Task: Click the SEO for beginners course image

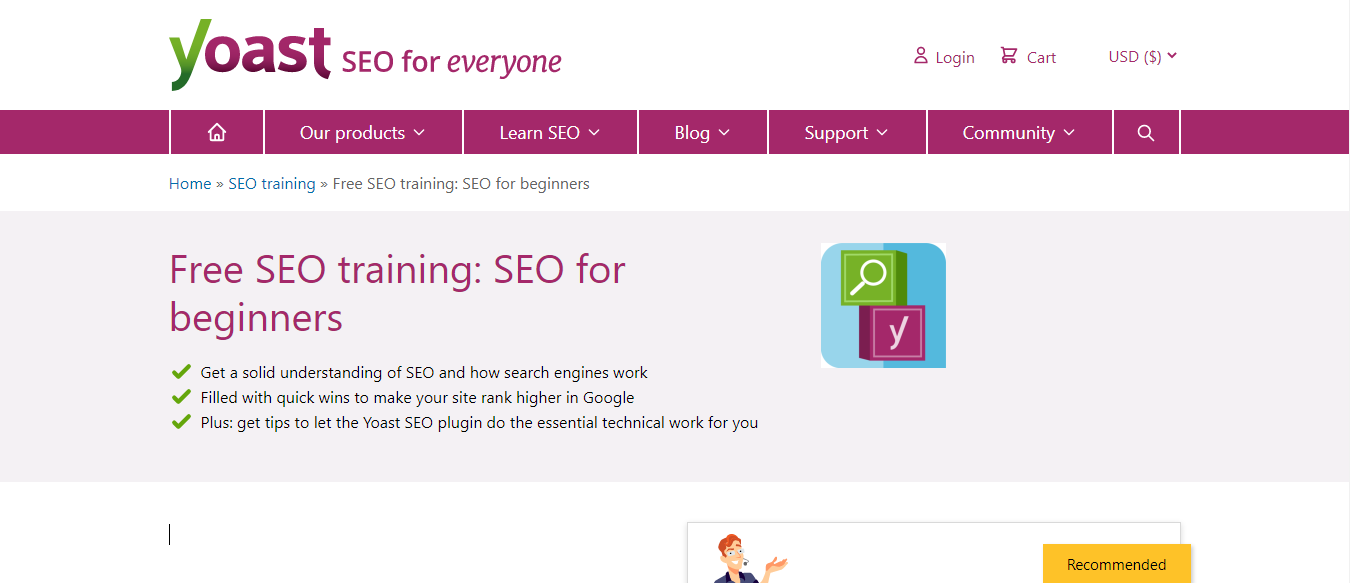Action: tap(883, 305)
